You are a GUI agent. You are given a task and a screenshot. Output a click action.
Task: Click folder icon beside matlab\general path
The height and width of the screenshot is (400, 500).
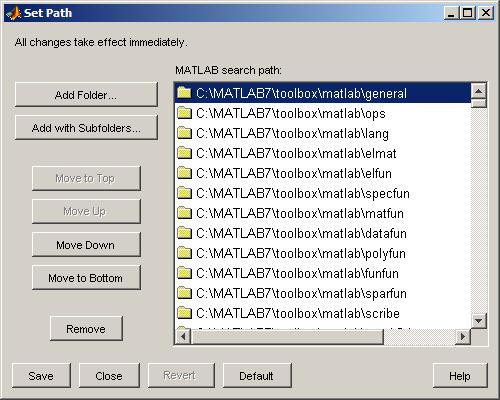tap(184, 93)
